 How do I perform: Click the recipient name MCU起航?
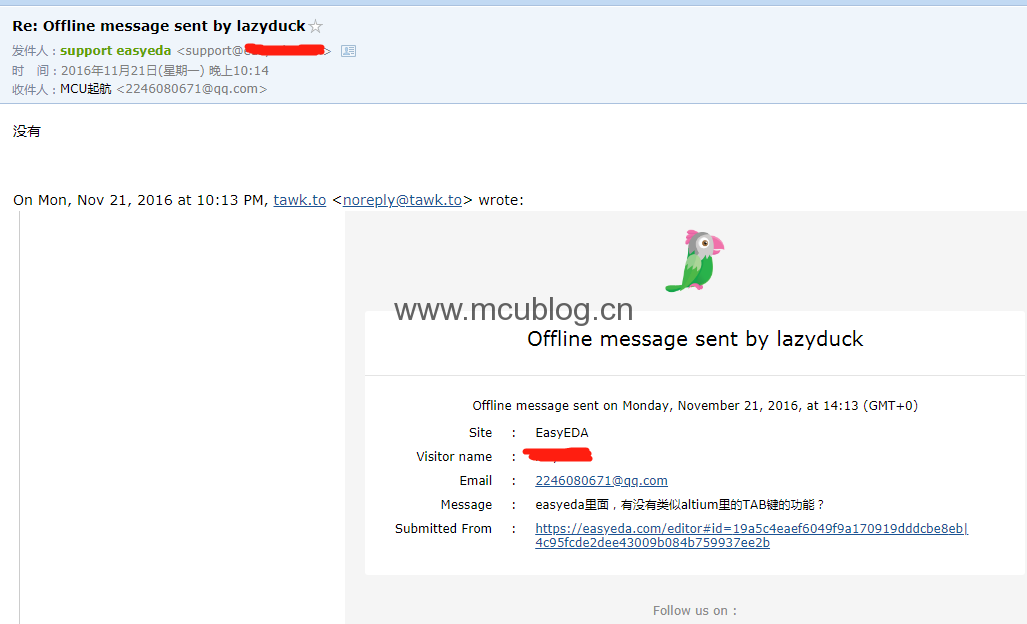[x=86, y=89]
